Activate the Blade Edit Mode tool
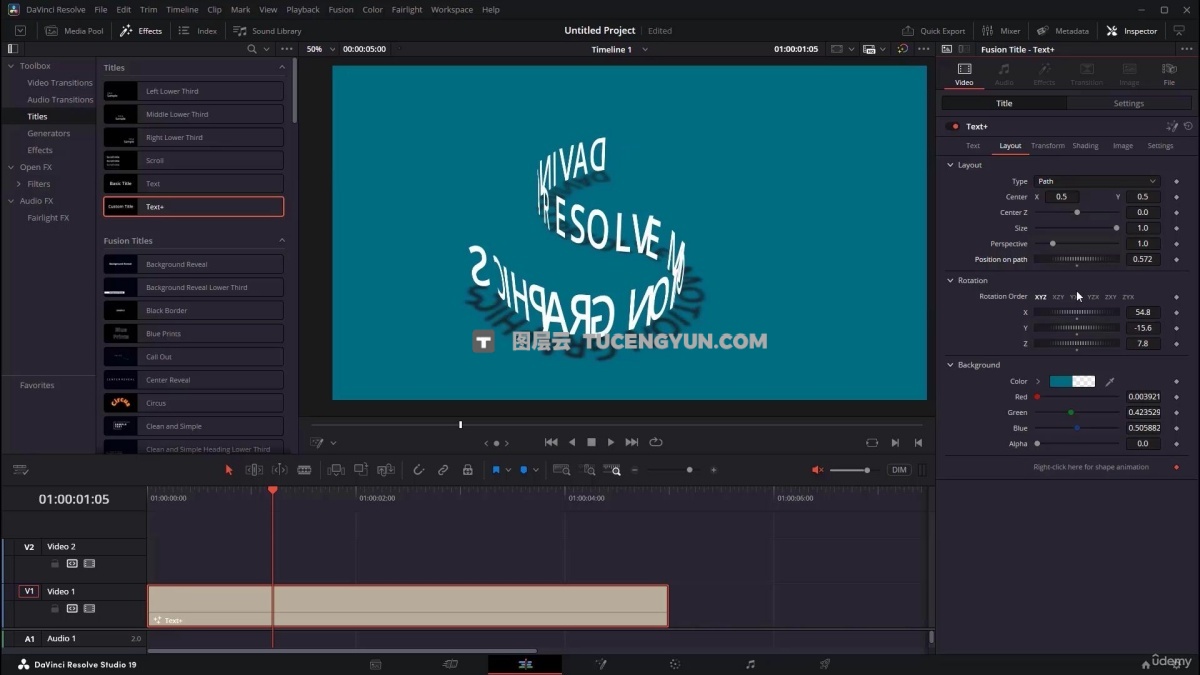The width and height of the screenshot is (1200, 675). click(x=304, y=470)
